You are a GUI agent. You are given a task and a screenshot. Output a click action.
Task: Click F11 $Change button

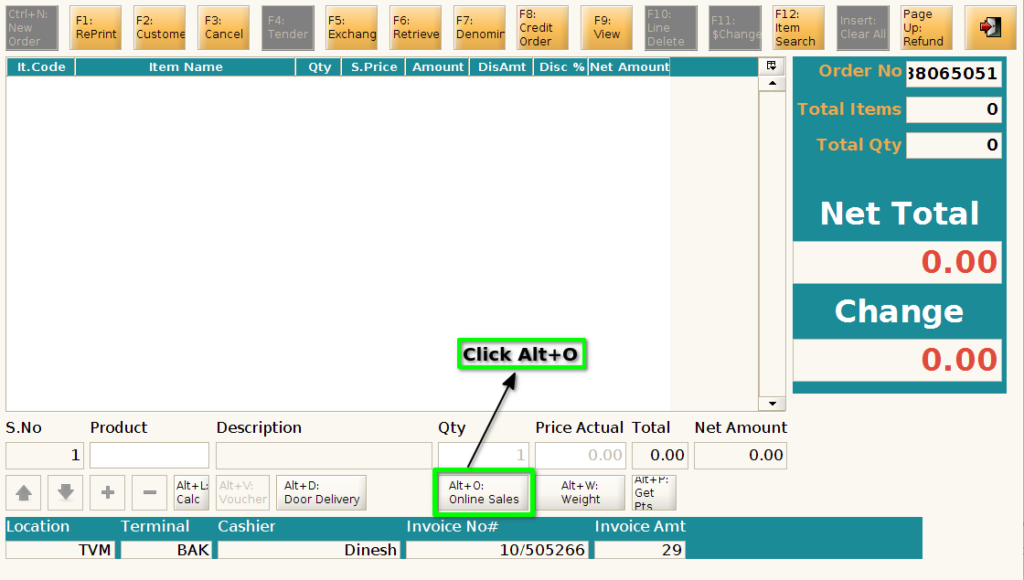[735, 27]
